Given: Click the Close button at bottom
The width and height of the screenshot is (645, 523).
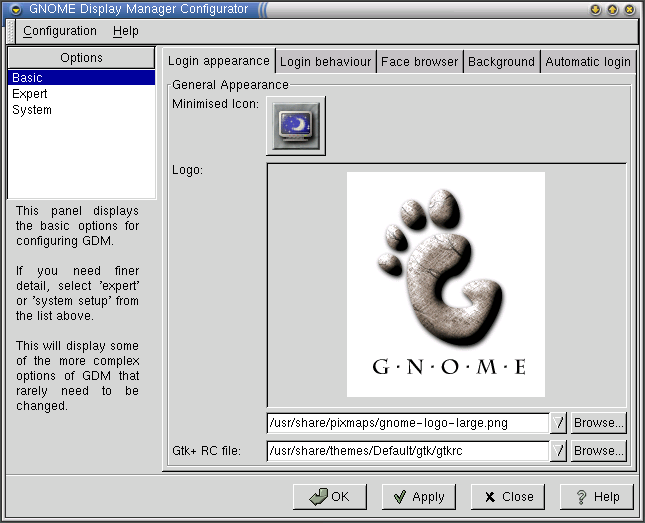Looking at the screenshot, I should pos(508,497).
